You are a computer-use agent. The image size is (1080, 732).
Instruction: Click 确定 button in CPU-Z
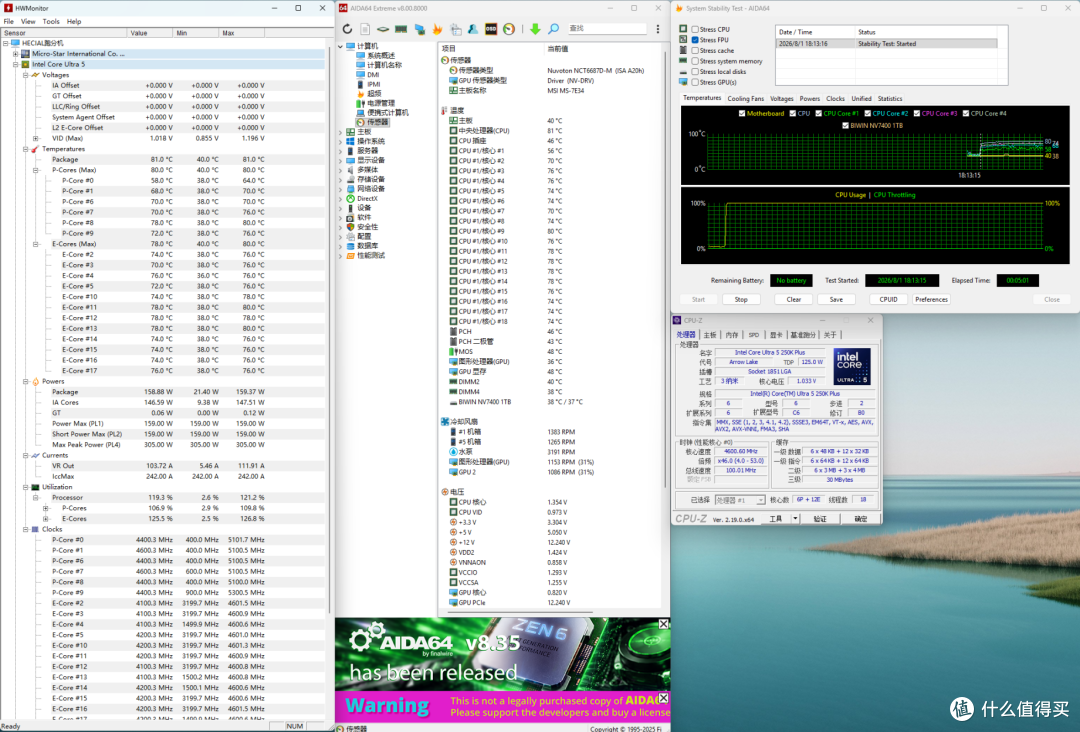click(x=861, y=519)
